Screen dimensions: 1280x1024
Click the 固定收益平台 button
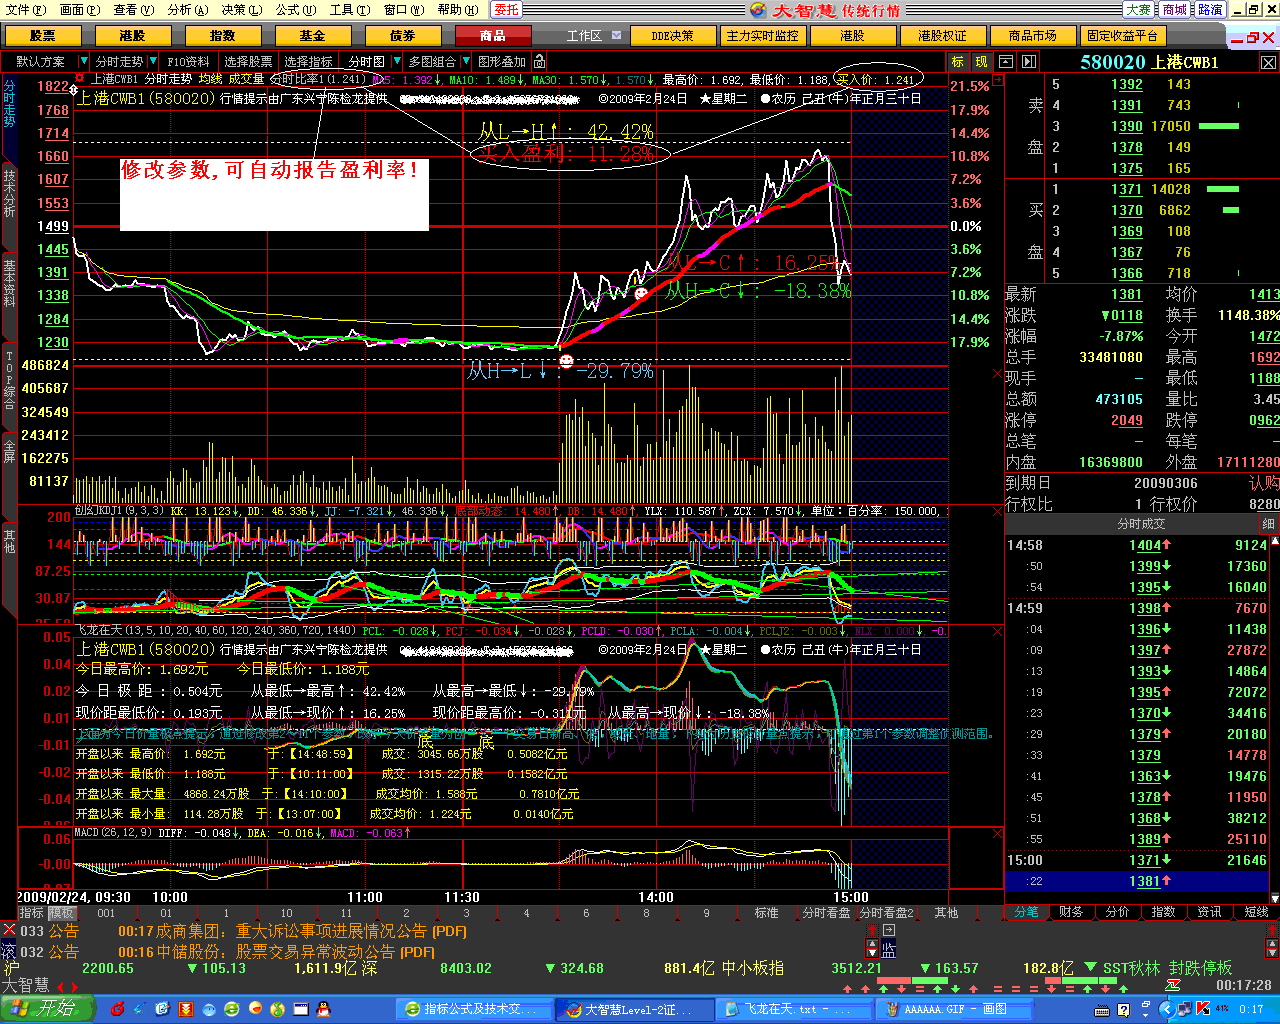[x=1123, y=36]
